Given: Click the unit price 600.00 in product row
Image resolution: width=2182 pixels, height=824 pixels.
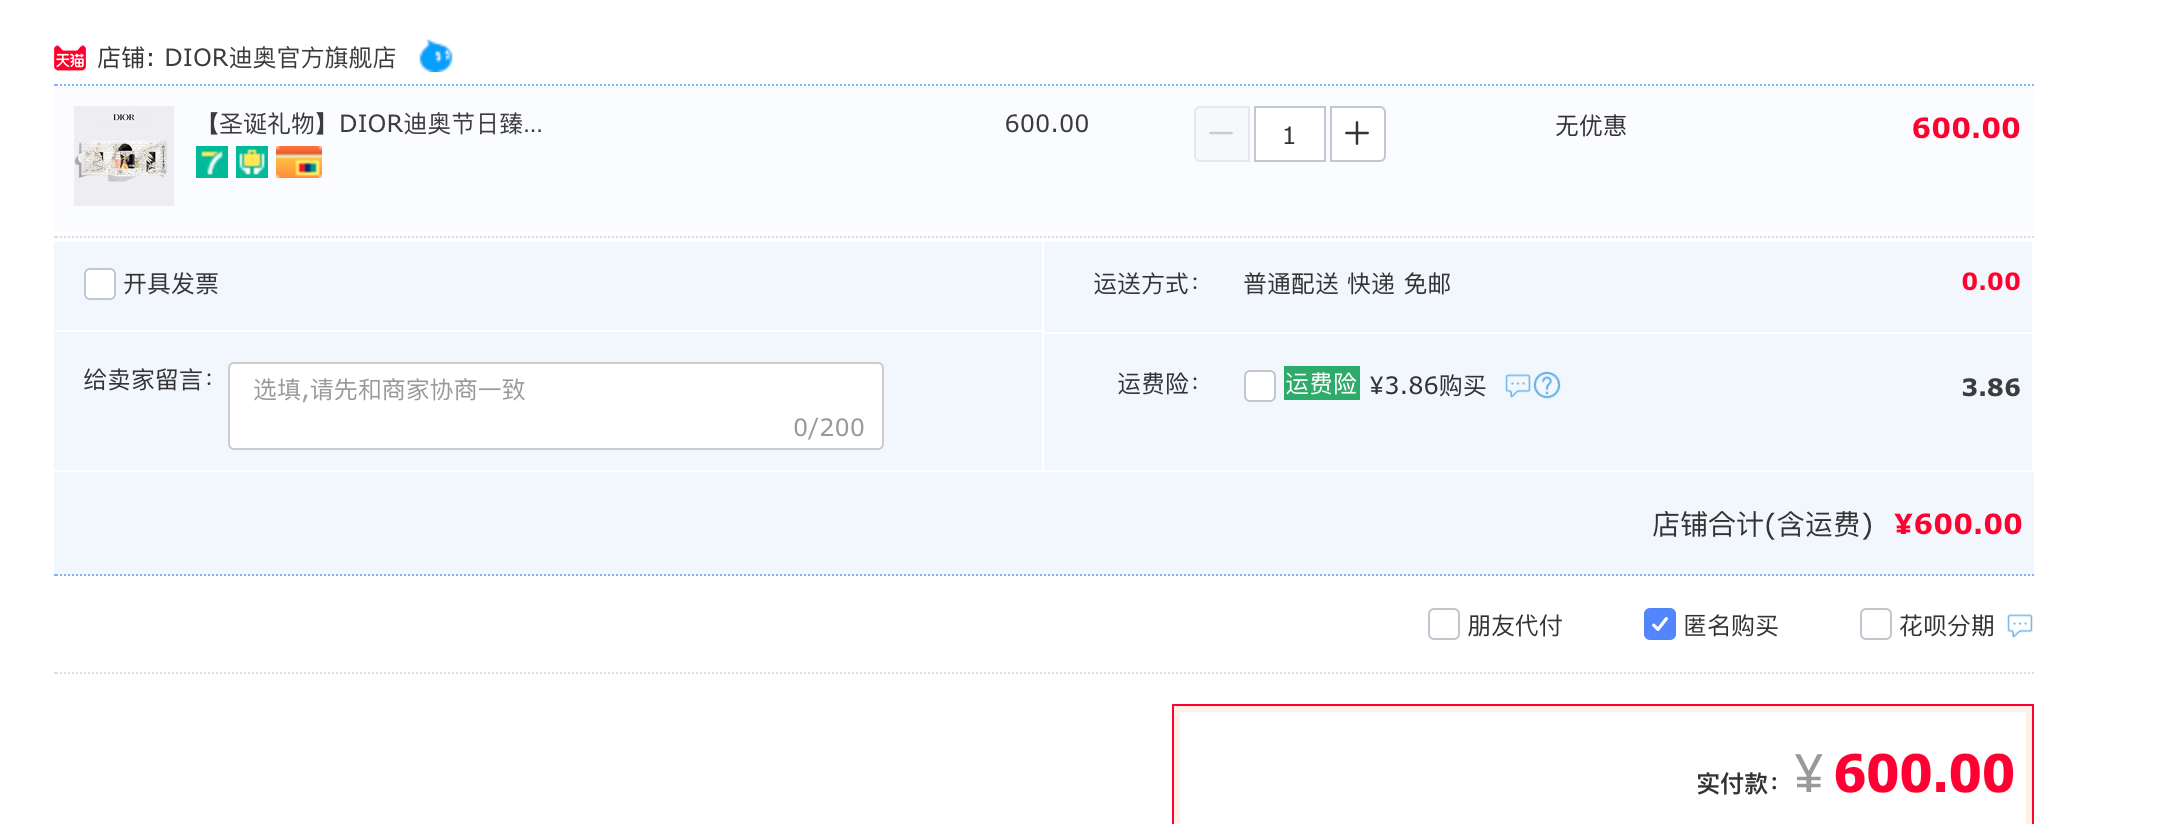Looking at the screenshot, I should 1047,124.
